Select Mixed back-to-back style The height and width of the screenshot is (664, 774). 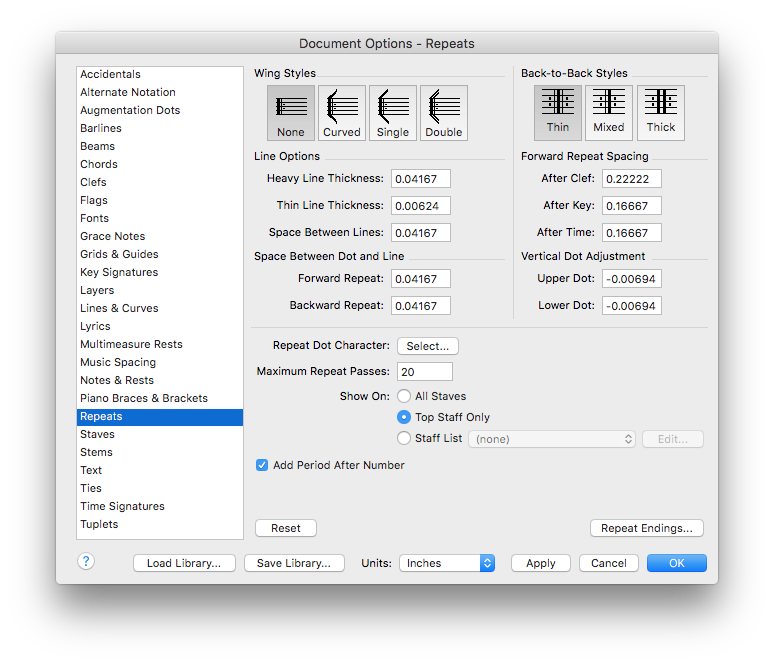click(609, 113)
